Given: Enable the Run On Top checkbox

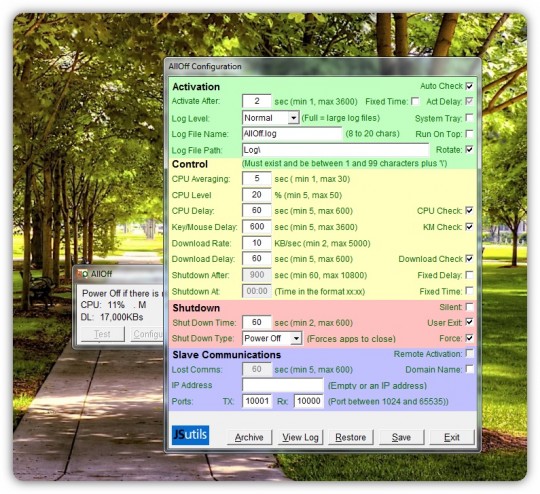Looking at the screenshot, I should click(x=469, y=134).
